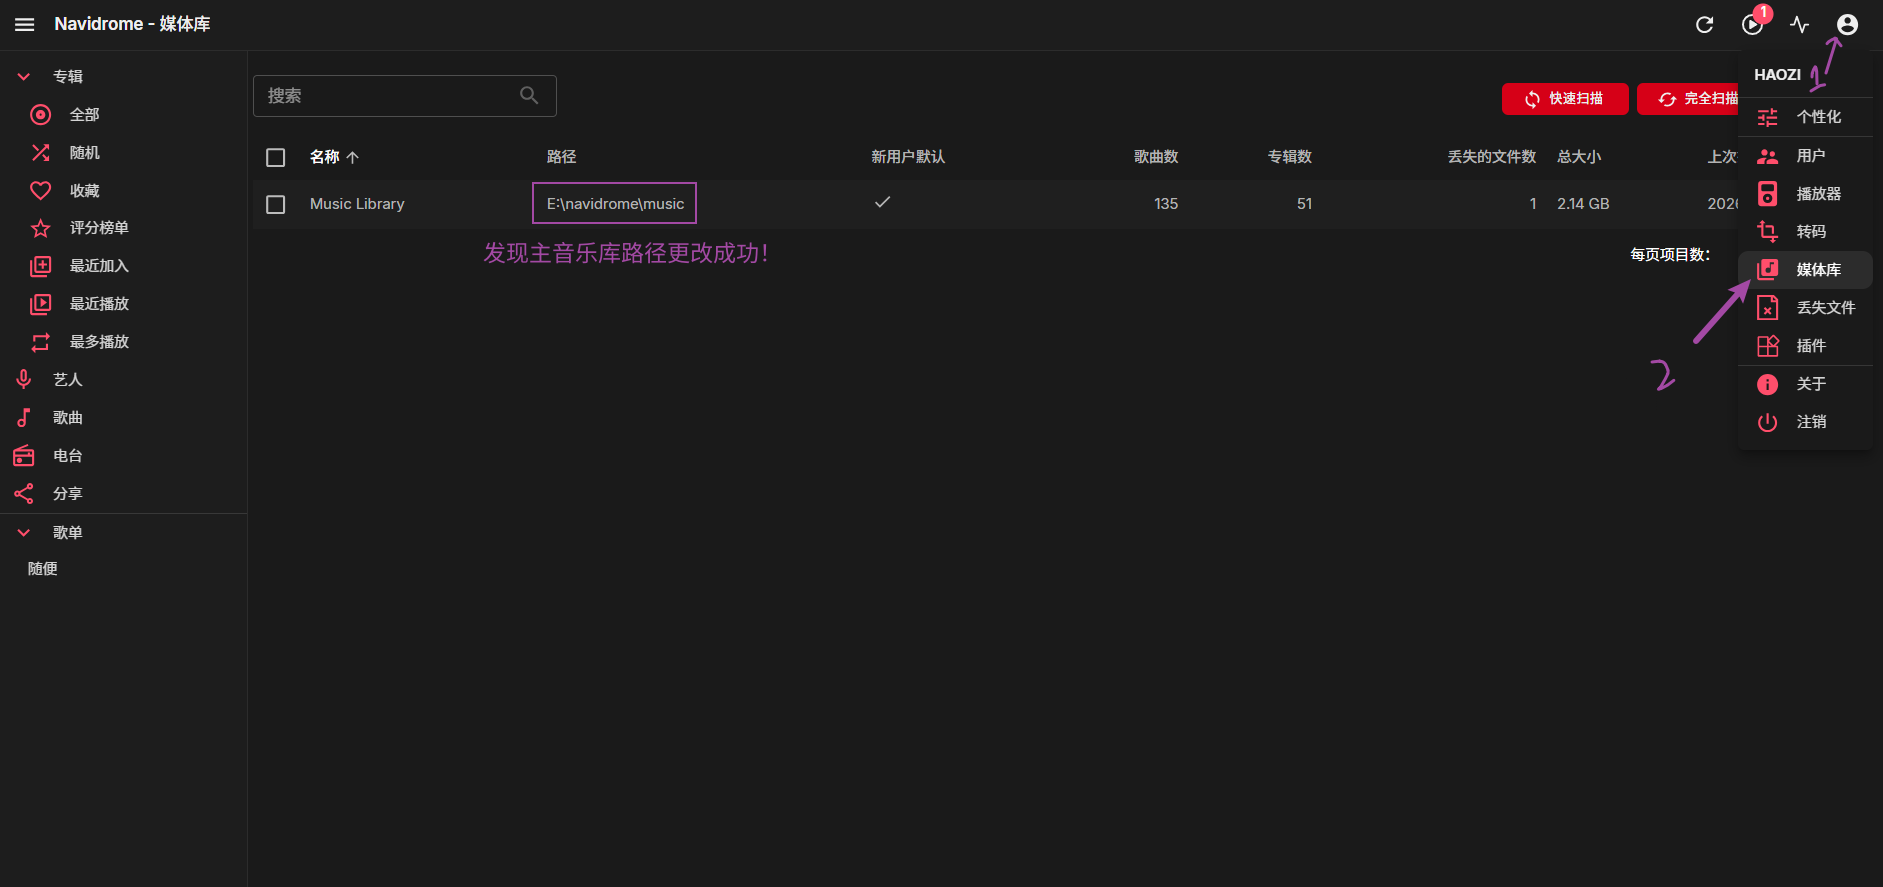This screenshot has height=887, width=1883.
Task: Click the 艺人 microphone icon
Action: (24, 380)
